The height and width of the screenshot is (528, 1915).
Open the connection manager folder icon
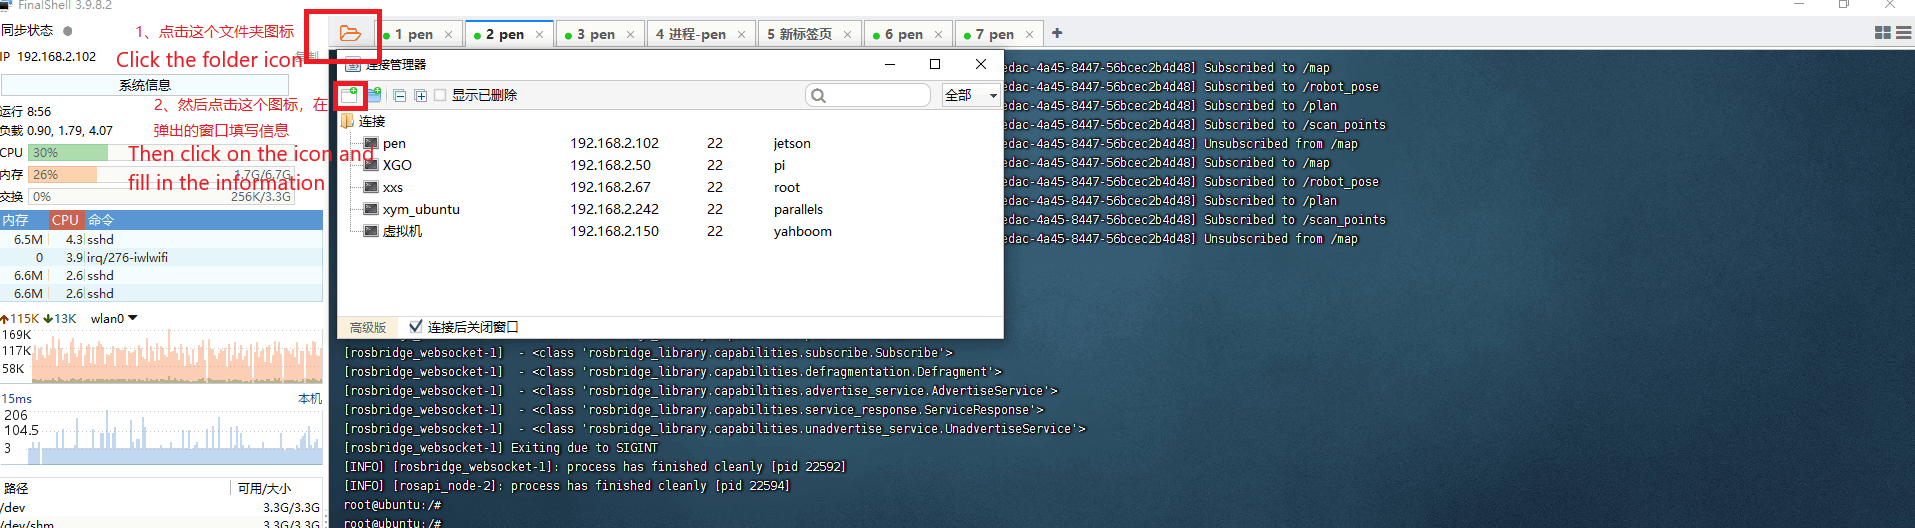click(349, 34)
